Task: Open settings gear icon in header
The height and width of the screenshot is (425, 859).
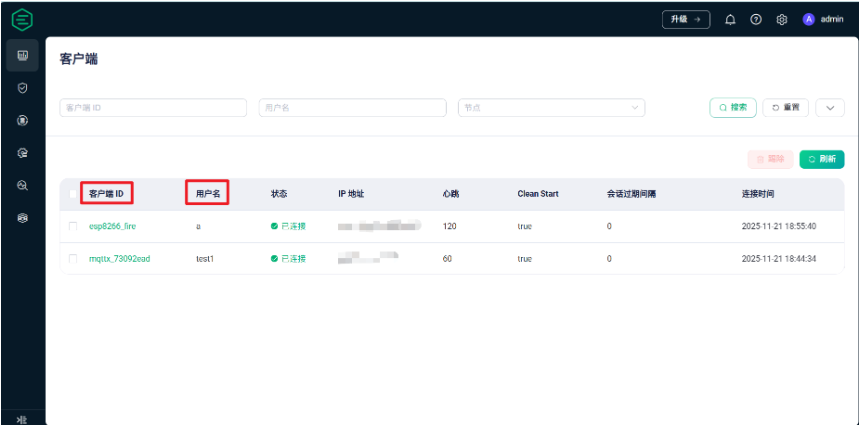Action: click(782, 20)
